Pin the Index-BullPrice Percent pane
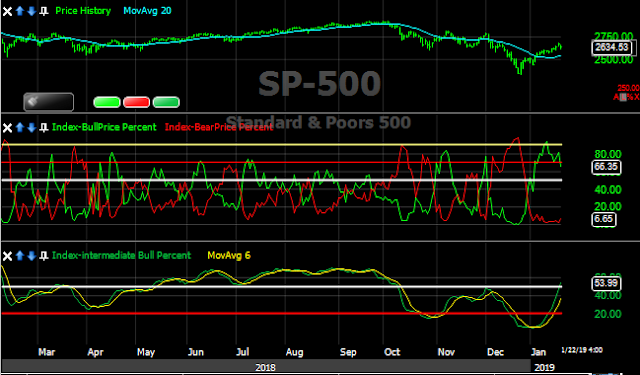Screen dimensions: 640x375 coord(44,128)
